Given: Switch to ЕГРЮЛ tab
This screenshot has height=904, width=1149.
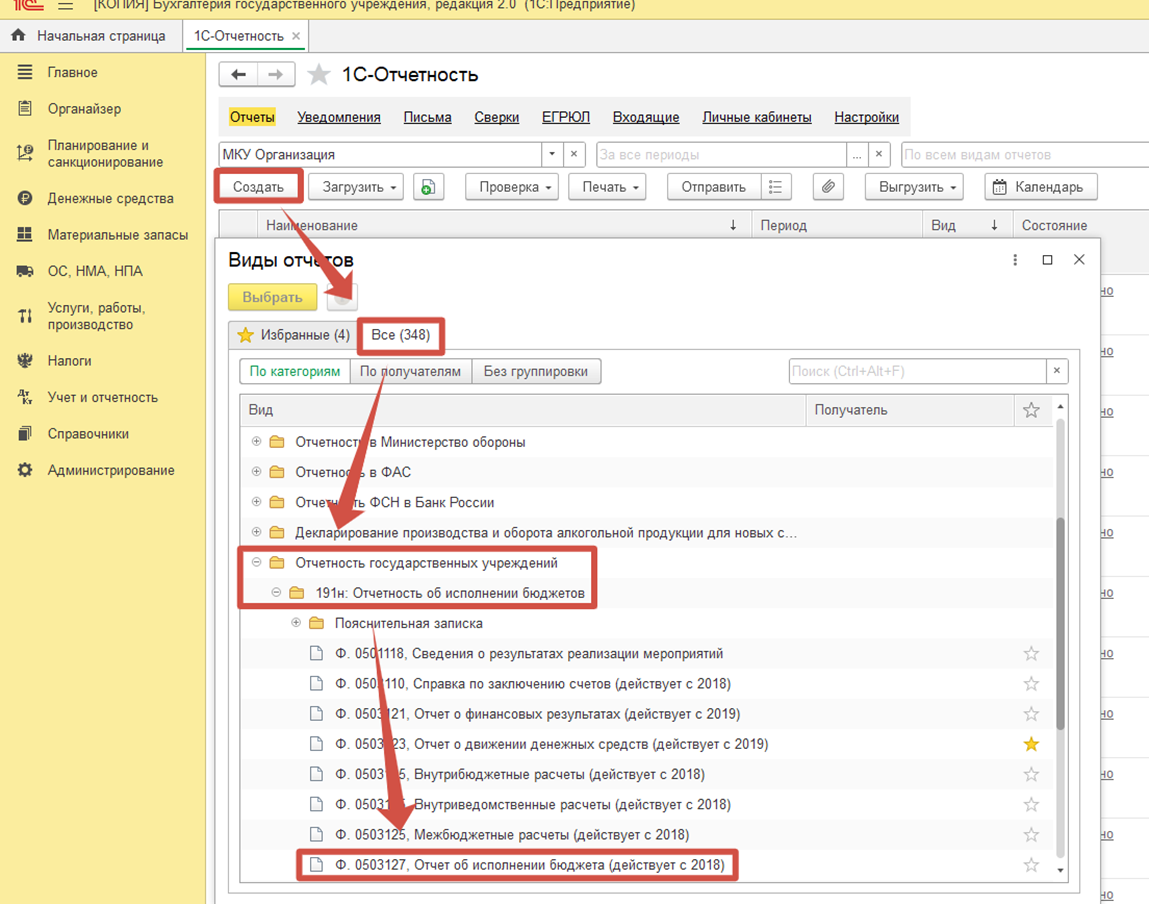Looking at the screenshot, I should [x=566, y=117].
